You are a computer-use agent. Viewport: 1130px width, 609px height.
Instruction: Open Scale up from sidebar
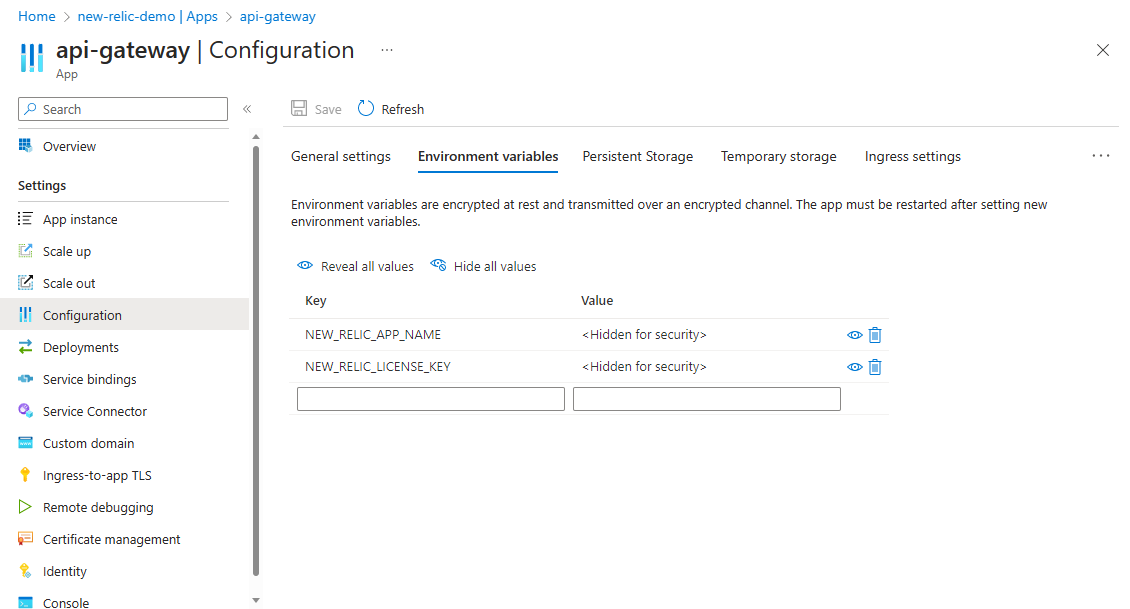(67, 251)
